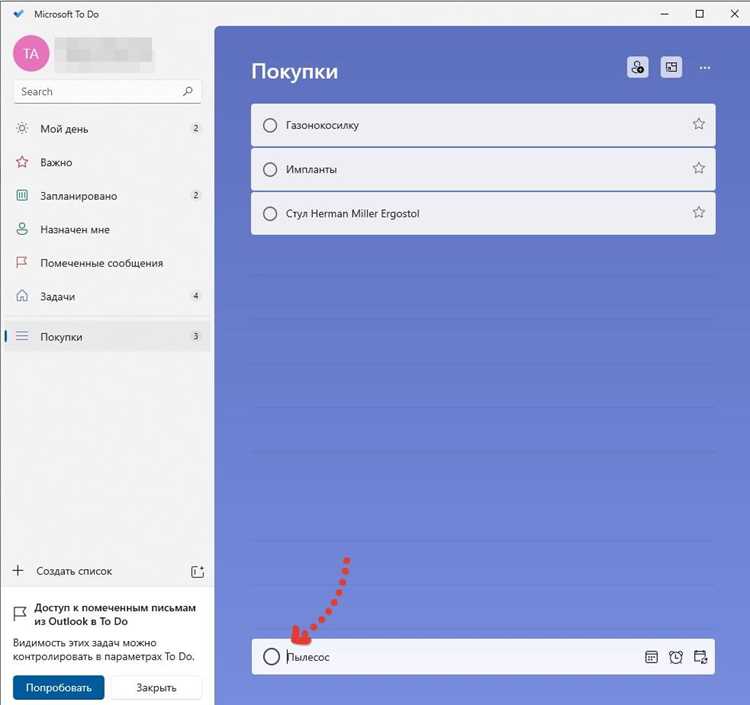Open the Газонокосилку task details
750x705 pixels.
(483, 125)
